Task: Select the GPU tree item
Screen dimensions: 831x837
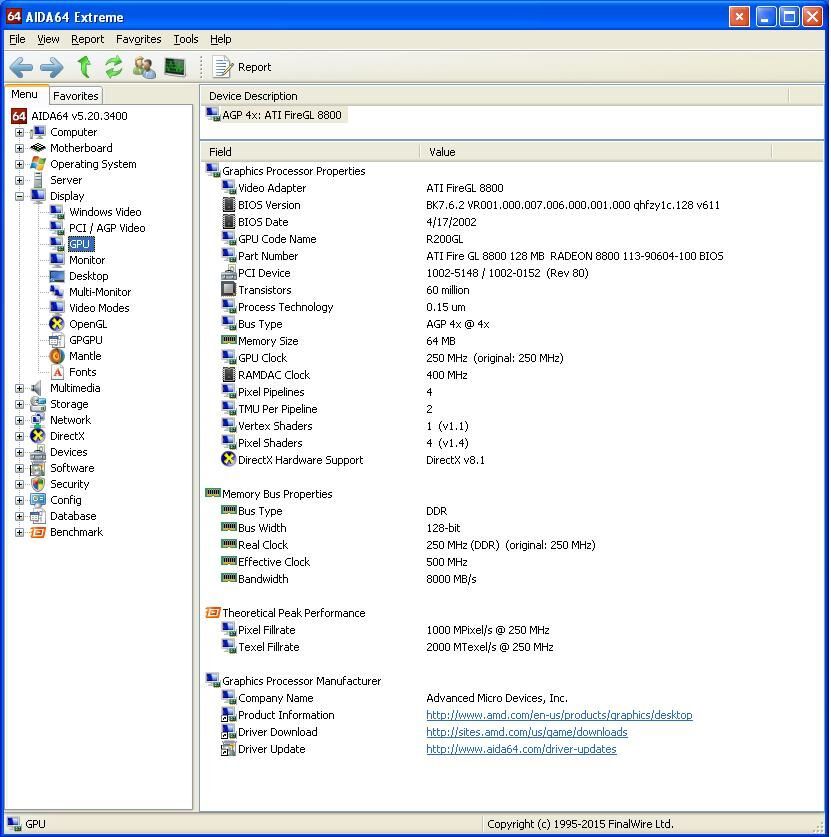Action: click(80, 244)
